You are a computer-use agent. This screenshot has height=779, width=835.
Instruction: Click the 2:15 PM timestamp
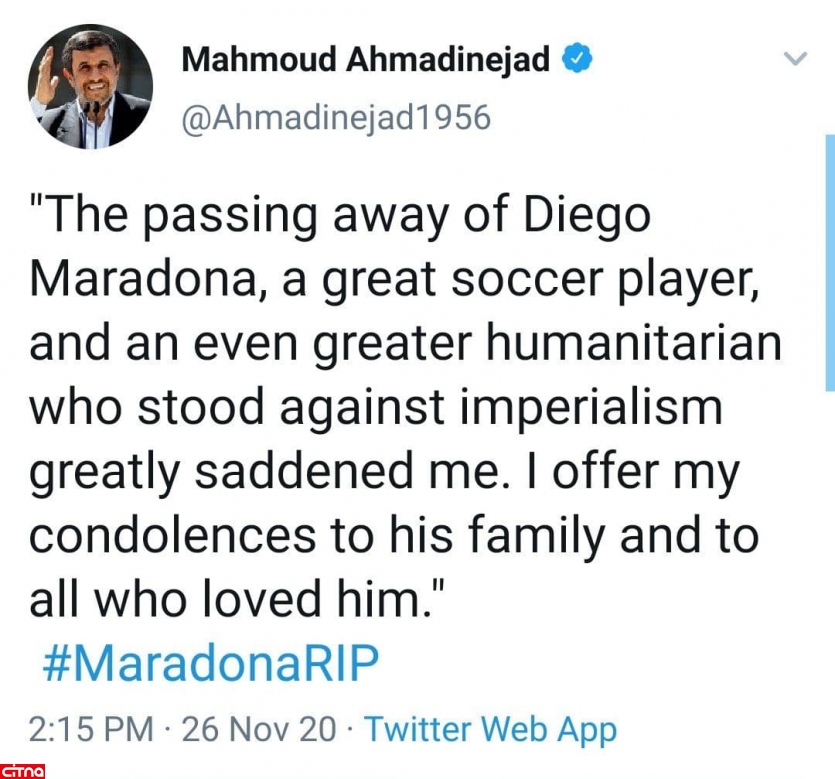92,730
